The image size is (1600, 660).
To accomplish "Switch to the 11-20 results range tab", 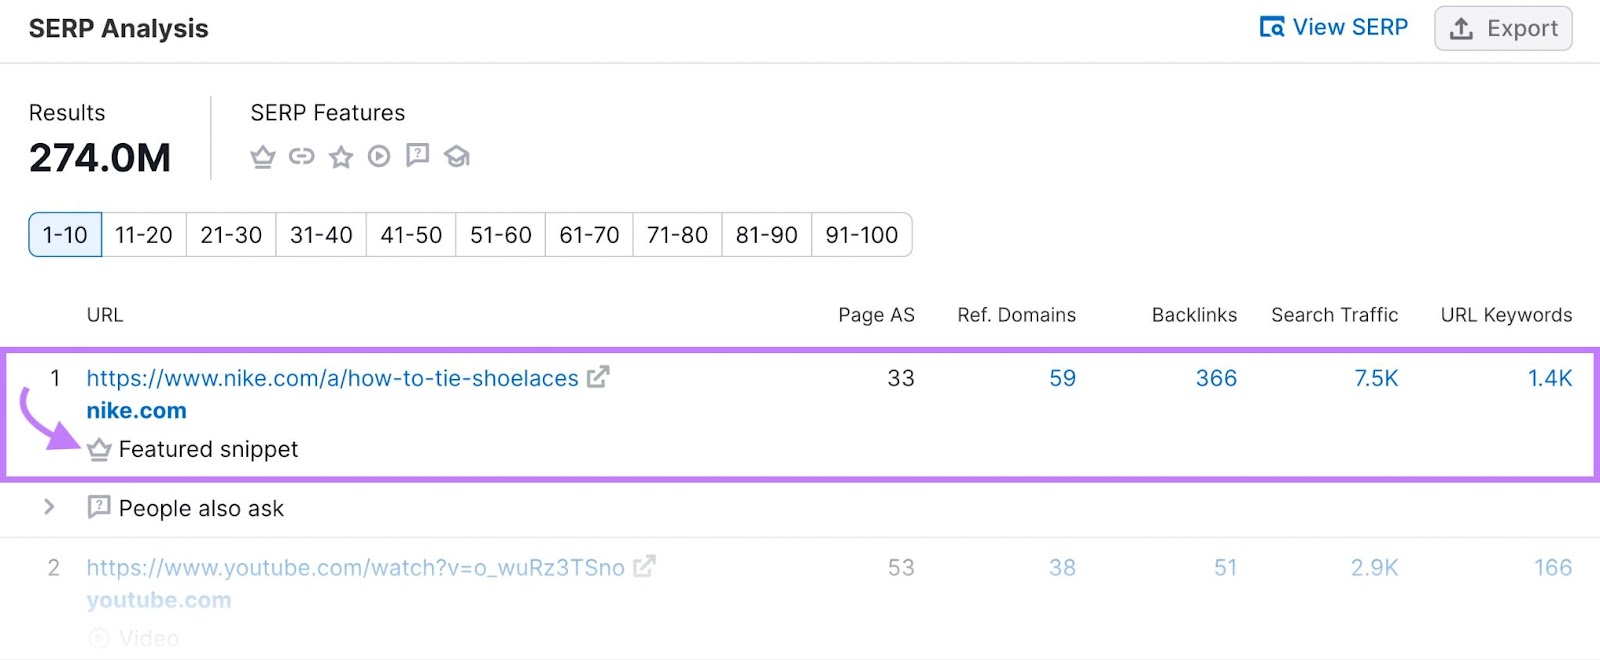I will pyautogui.click(x=143, y=234).
